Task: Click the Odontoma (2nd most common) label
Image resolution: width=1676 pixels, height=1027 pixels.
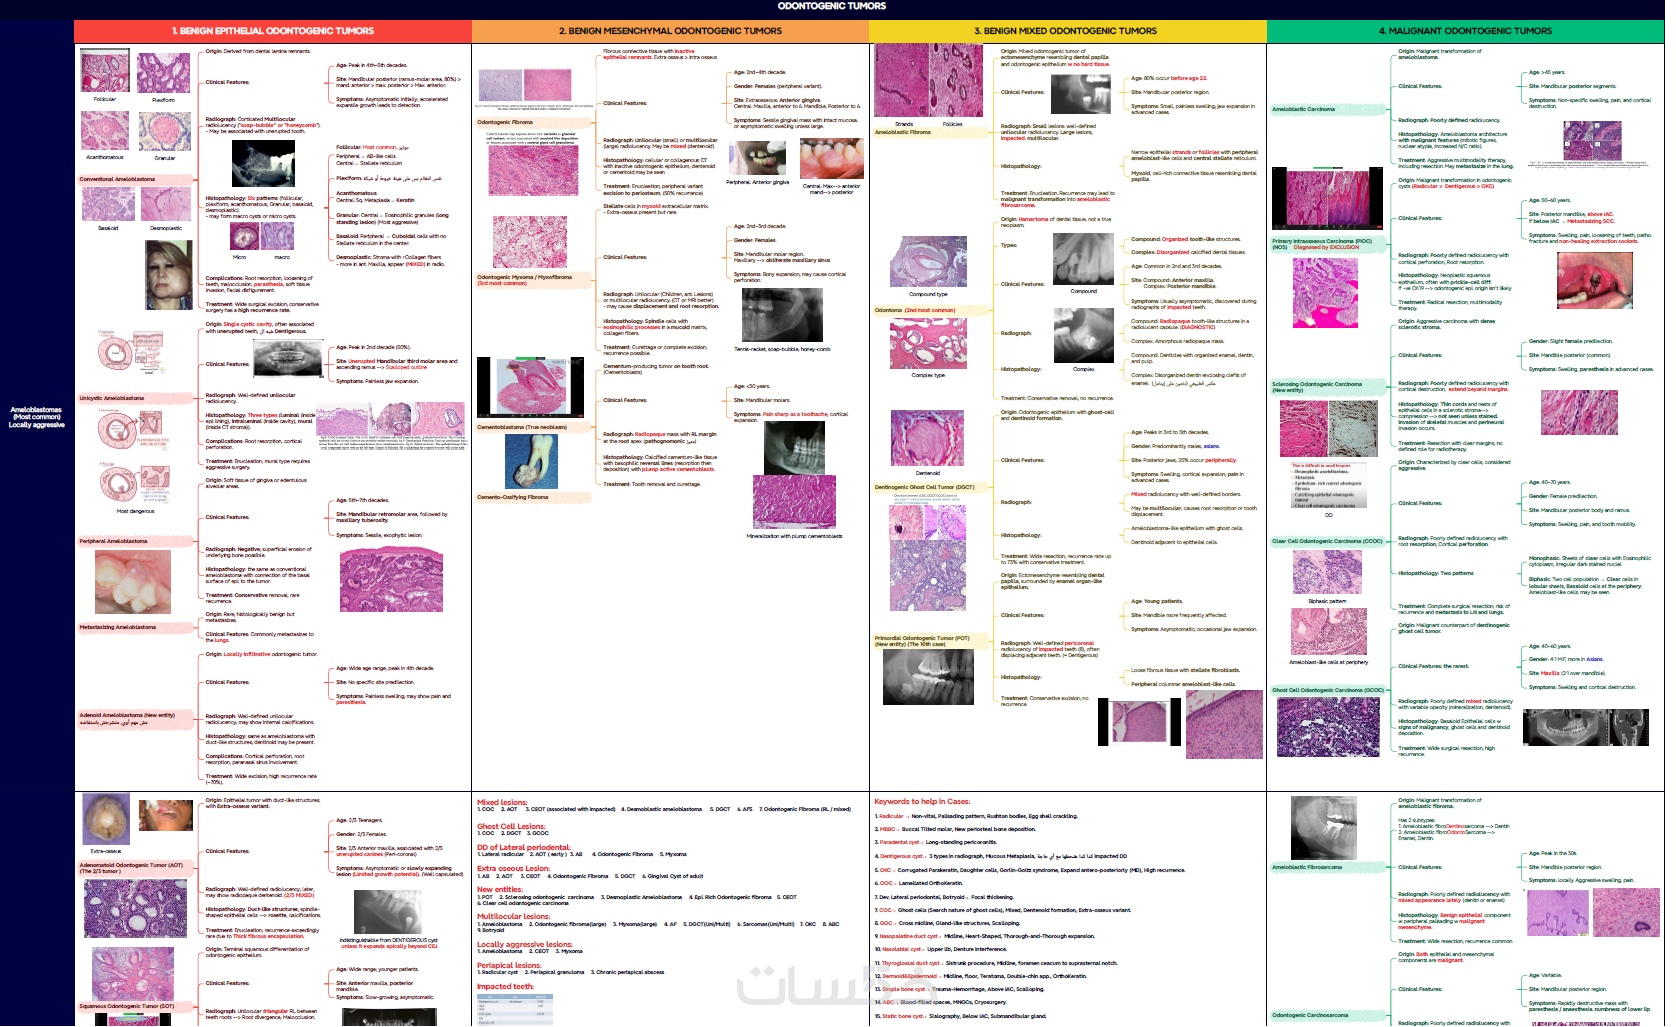Action: [931, 310]
